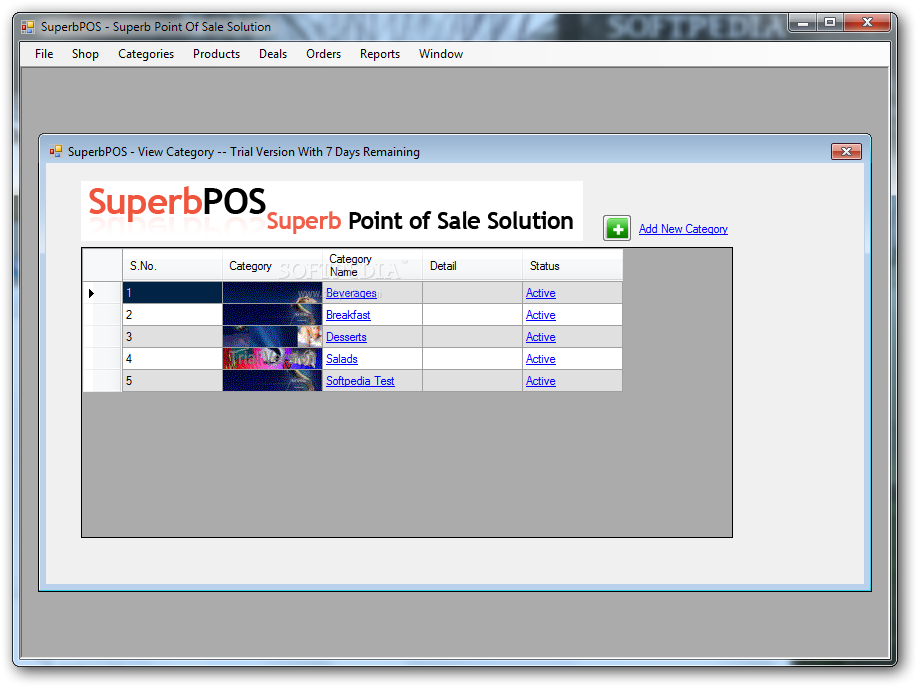This screenshot has width=918, height=687.
Task: Click the empty Detail cell of Breakfast row
Action: pyautogui.click(x=472, y=315)
